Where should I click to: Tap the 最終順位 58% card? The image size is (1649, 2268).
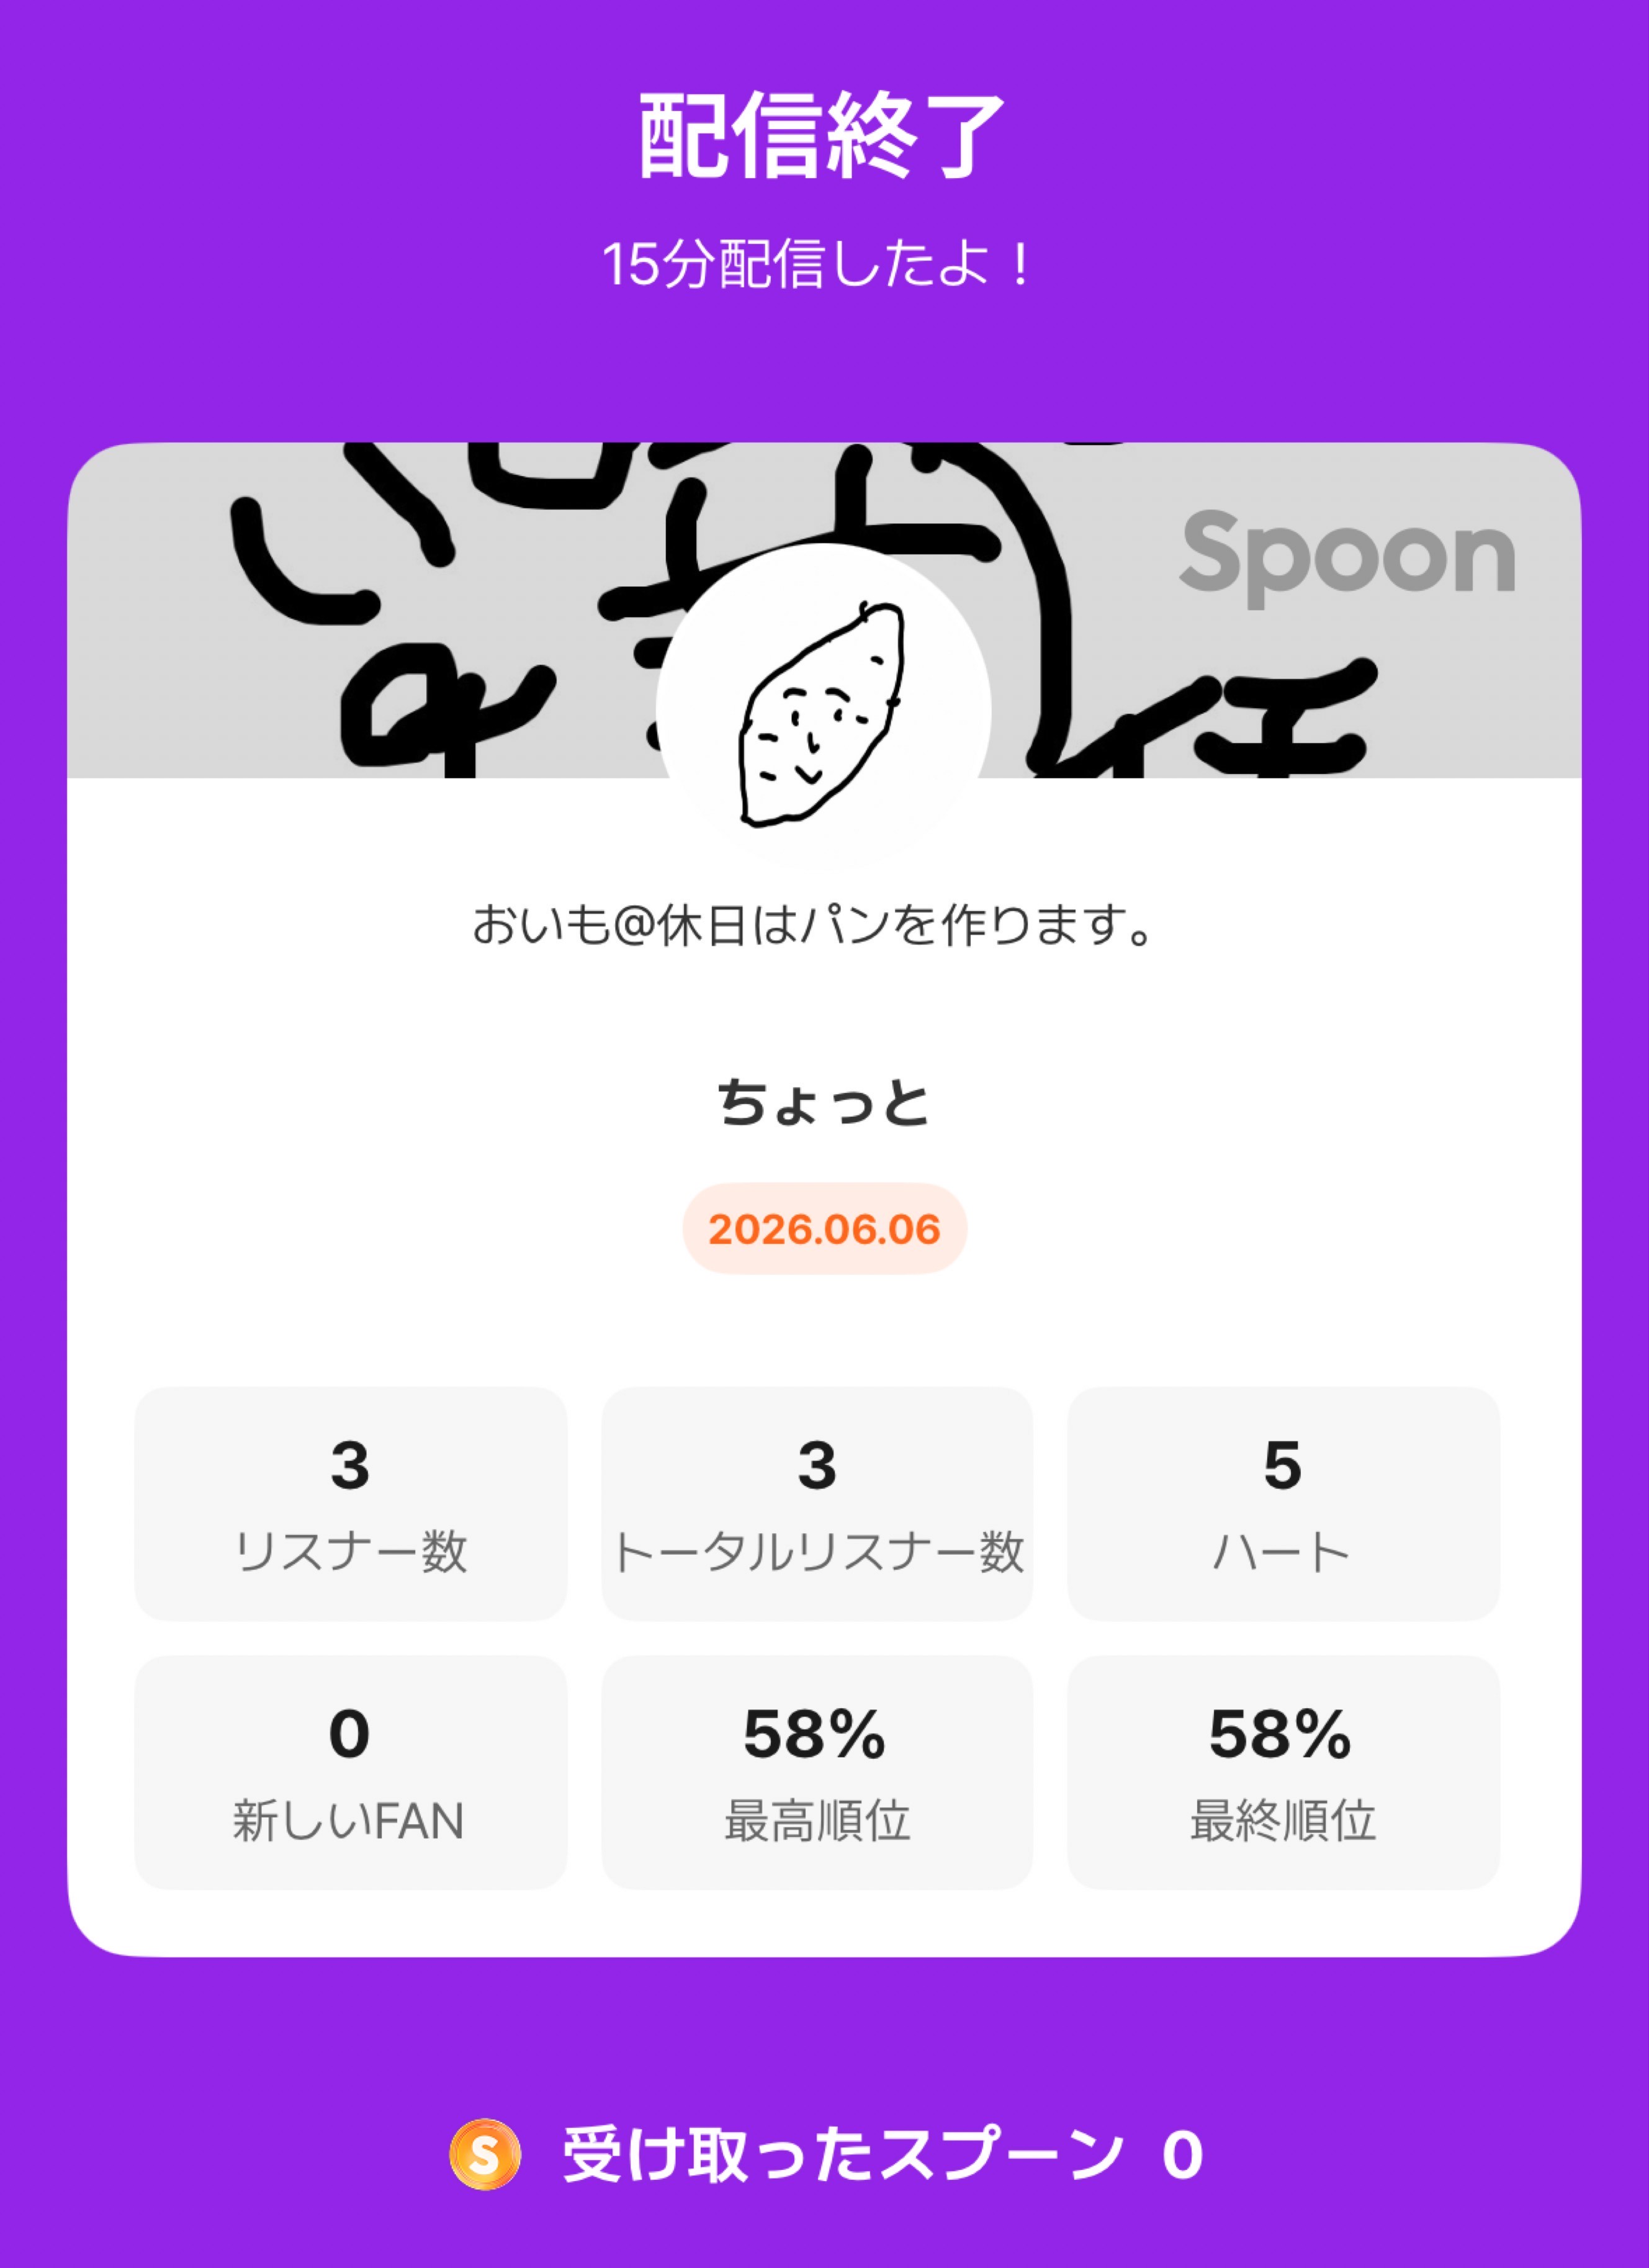(x=1283, y=1772)
